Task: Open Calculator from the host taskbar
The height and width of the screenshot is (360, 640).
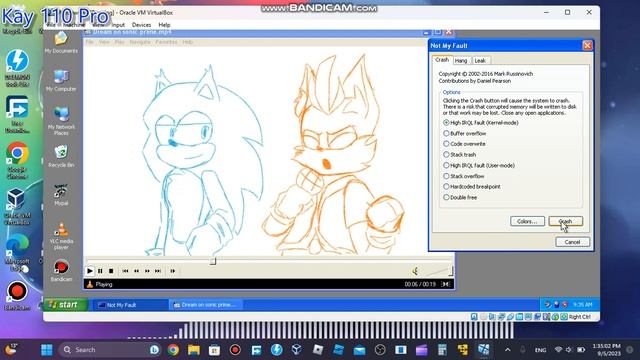Action: click(442, 350)
